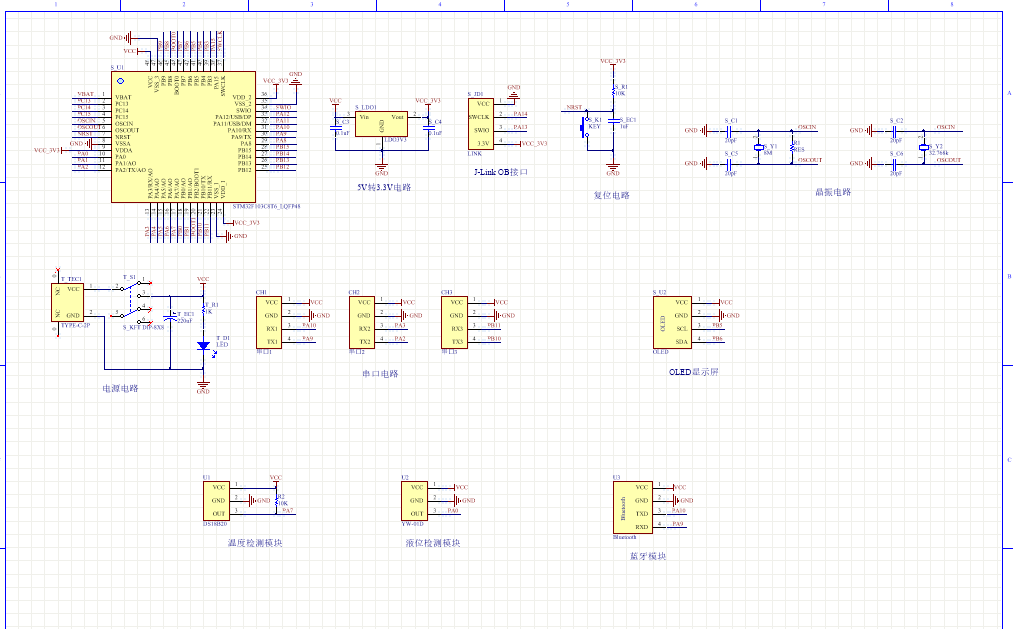Select the T_D1 LED diode symbol
The width and height of the screenshot is (1013, 629).
click(x=203, y=346)
